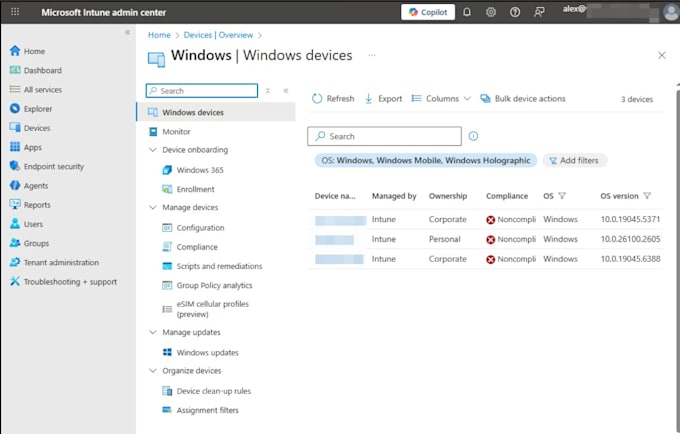This screenshot has height=434, width=680.
Task: Open the ellipsis menu beside page title
Action: point(372,55)
